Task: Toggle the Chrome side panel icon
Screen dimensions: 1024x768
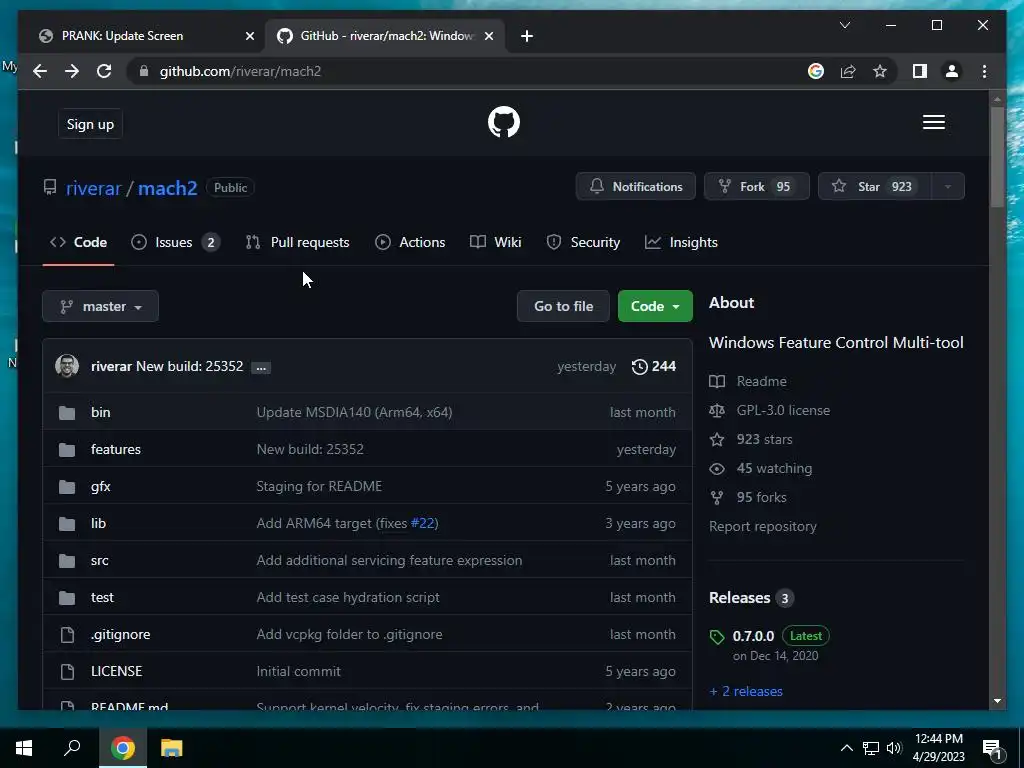Action: (x=920, y=71)
